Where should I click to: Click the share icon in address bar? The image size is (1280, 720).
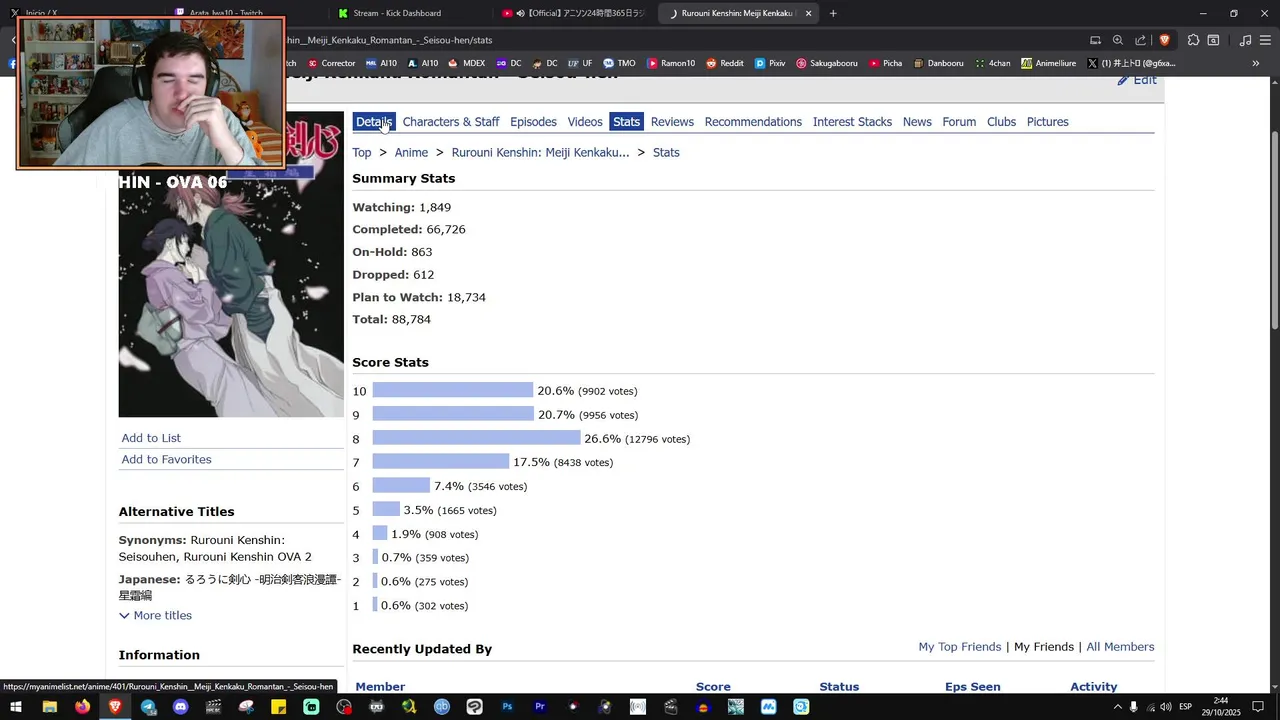click(x=1141, y=40)
